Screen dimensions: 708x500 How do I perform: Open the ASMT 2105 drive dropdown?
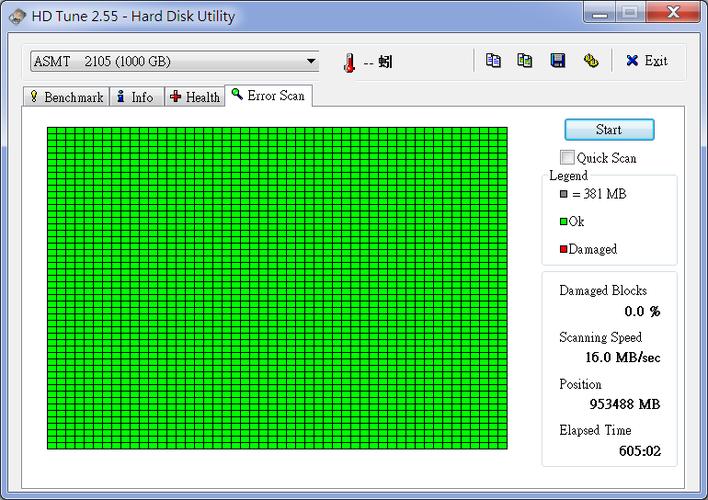coord(310,62)
